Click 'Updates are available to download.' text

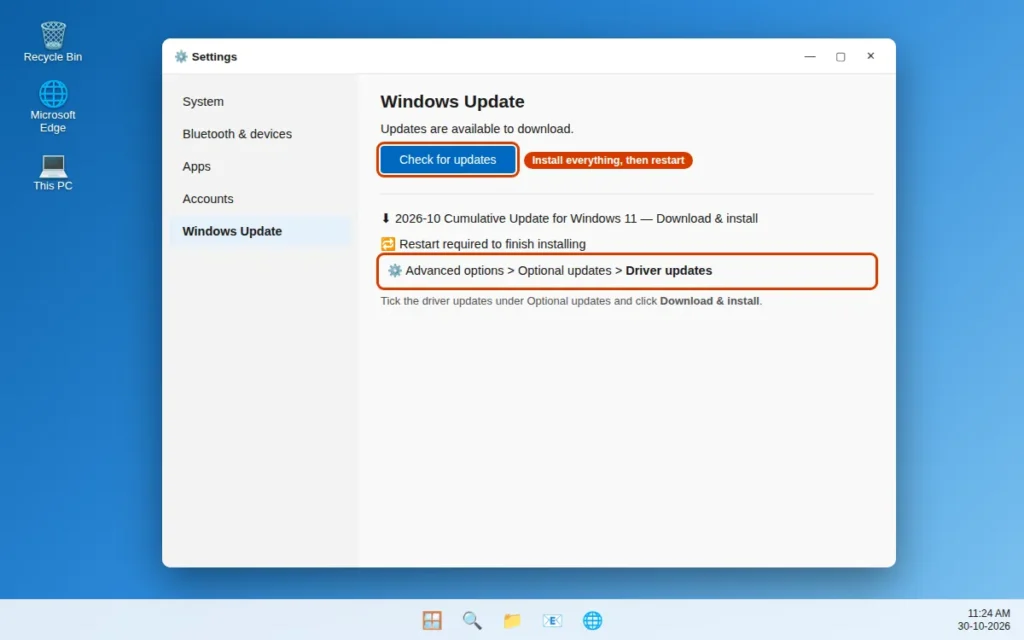(477, 129)
